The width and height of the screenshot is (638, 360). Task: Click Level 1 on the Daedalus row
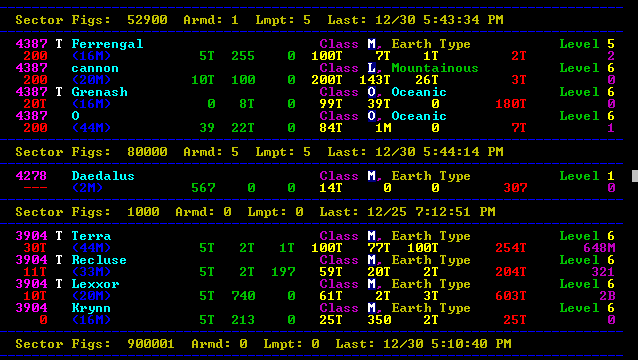(587, 176)
